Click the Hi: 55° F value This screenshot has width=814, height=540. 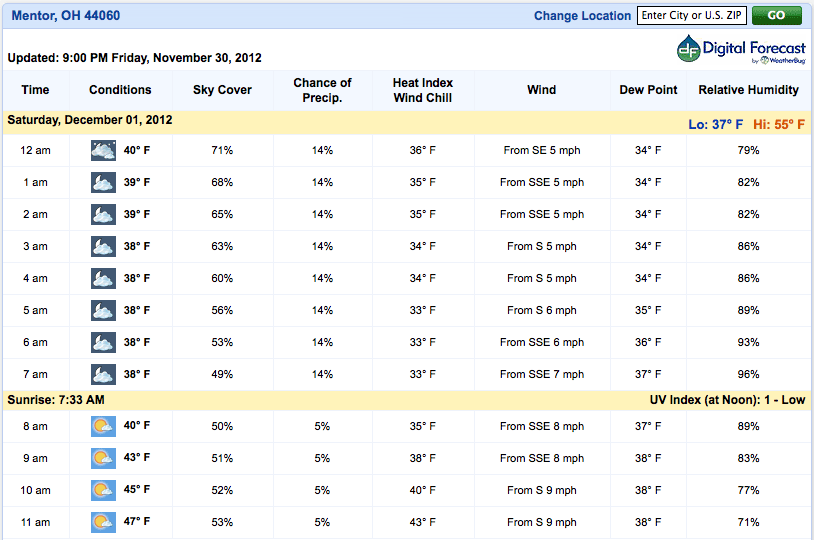tap(779, 125)
